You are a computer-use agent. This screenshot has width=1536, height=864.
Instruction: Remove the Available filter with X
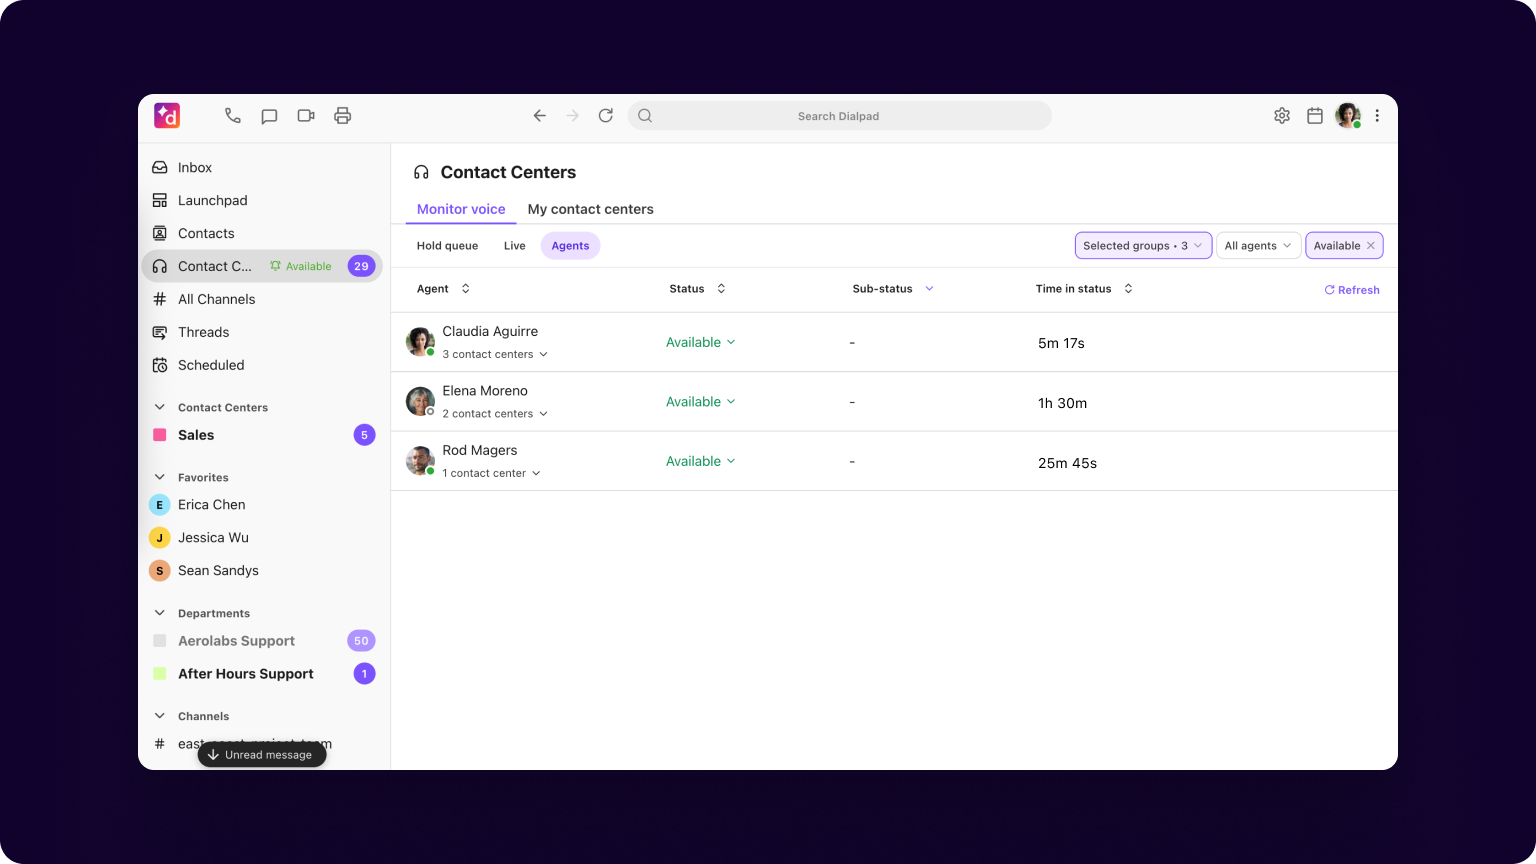point(1371,246)
